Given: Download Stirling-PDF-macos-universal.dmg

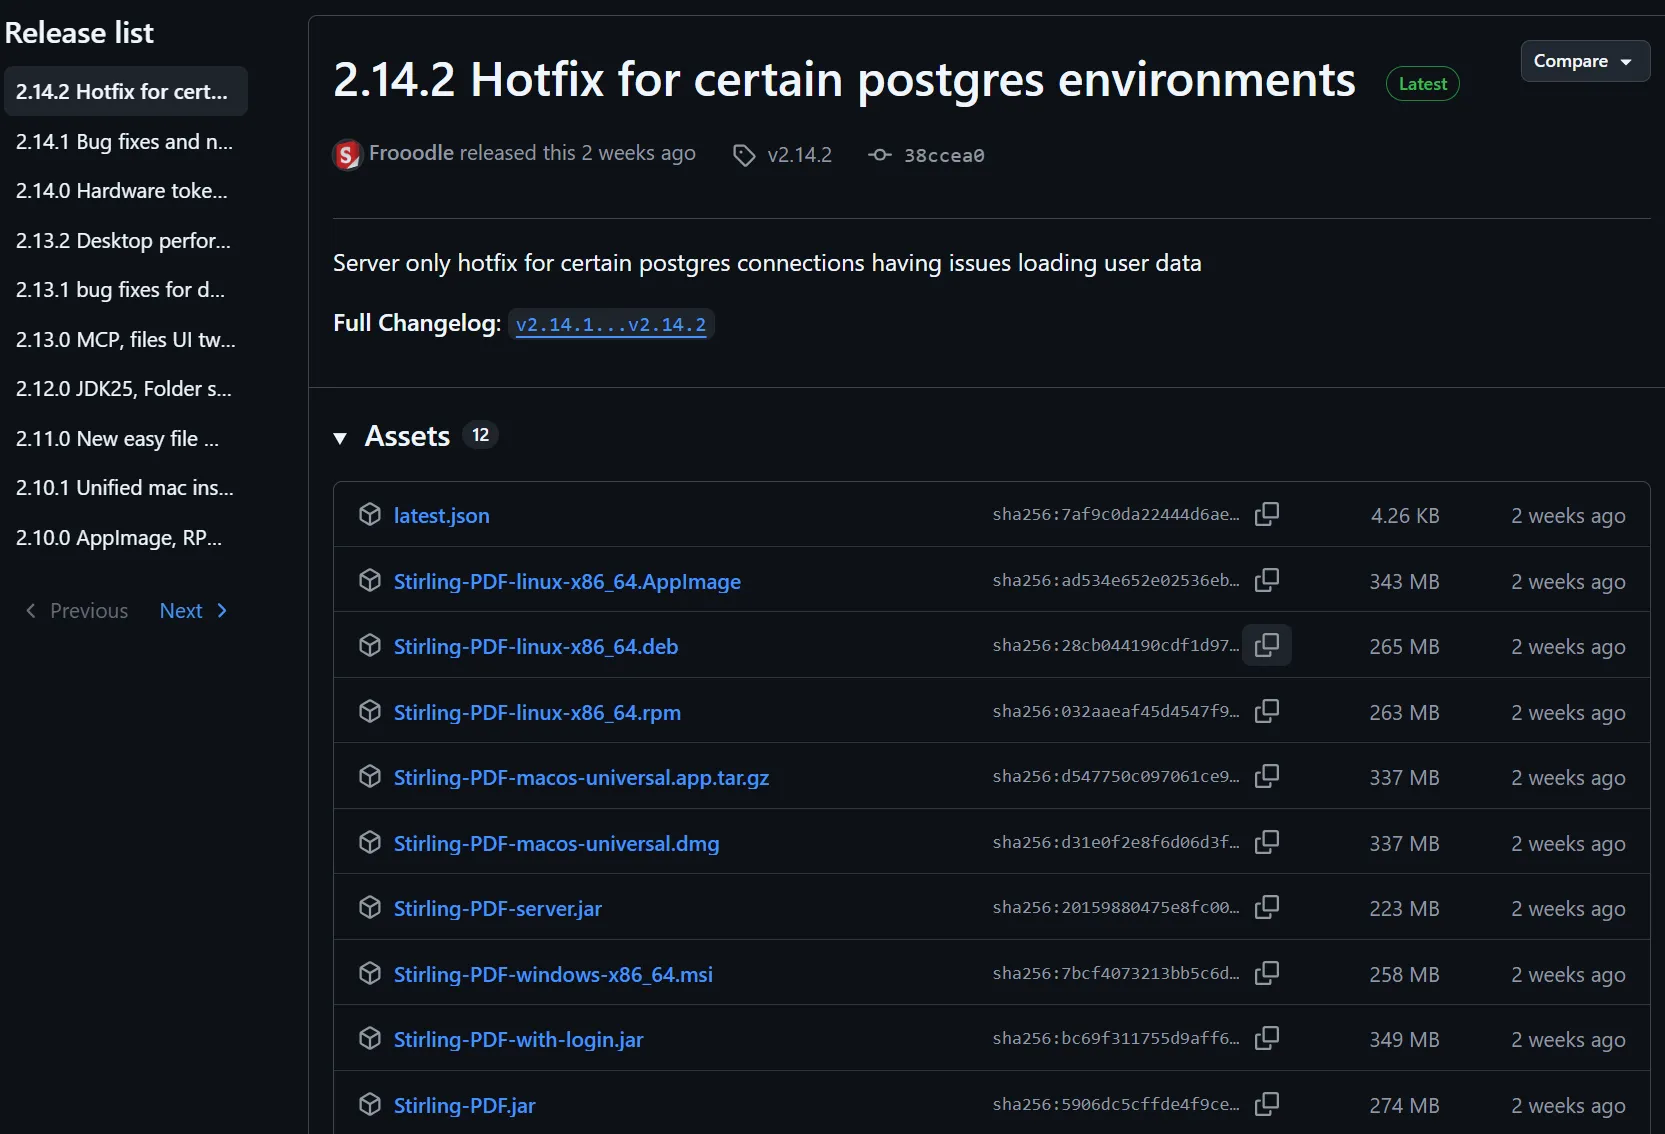Looking at the screenshot, I should click(556, 843).
